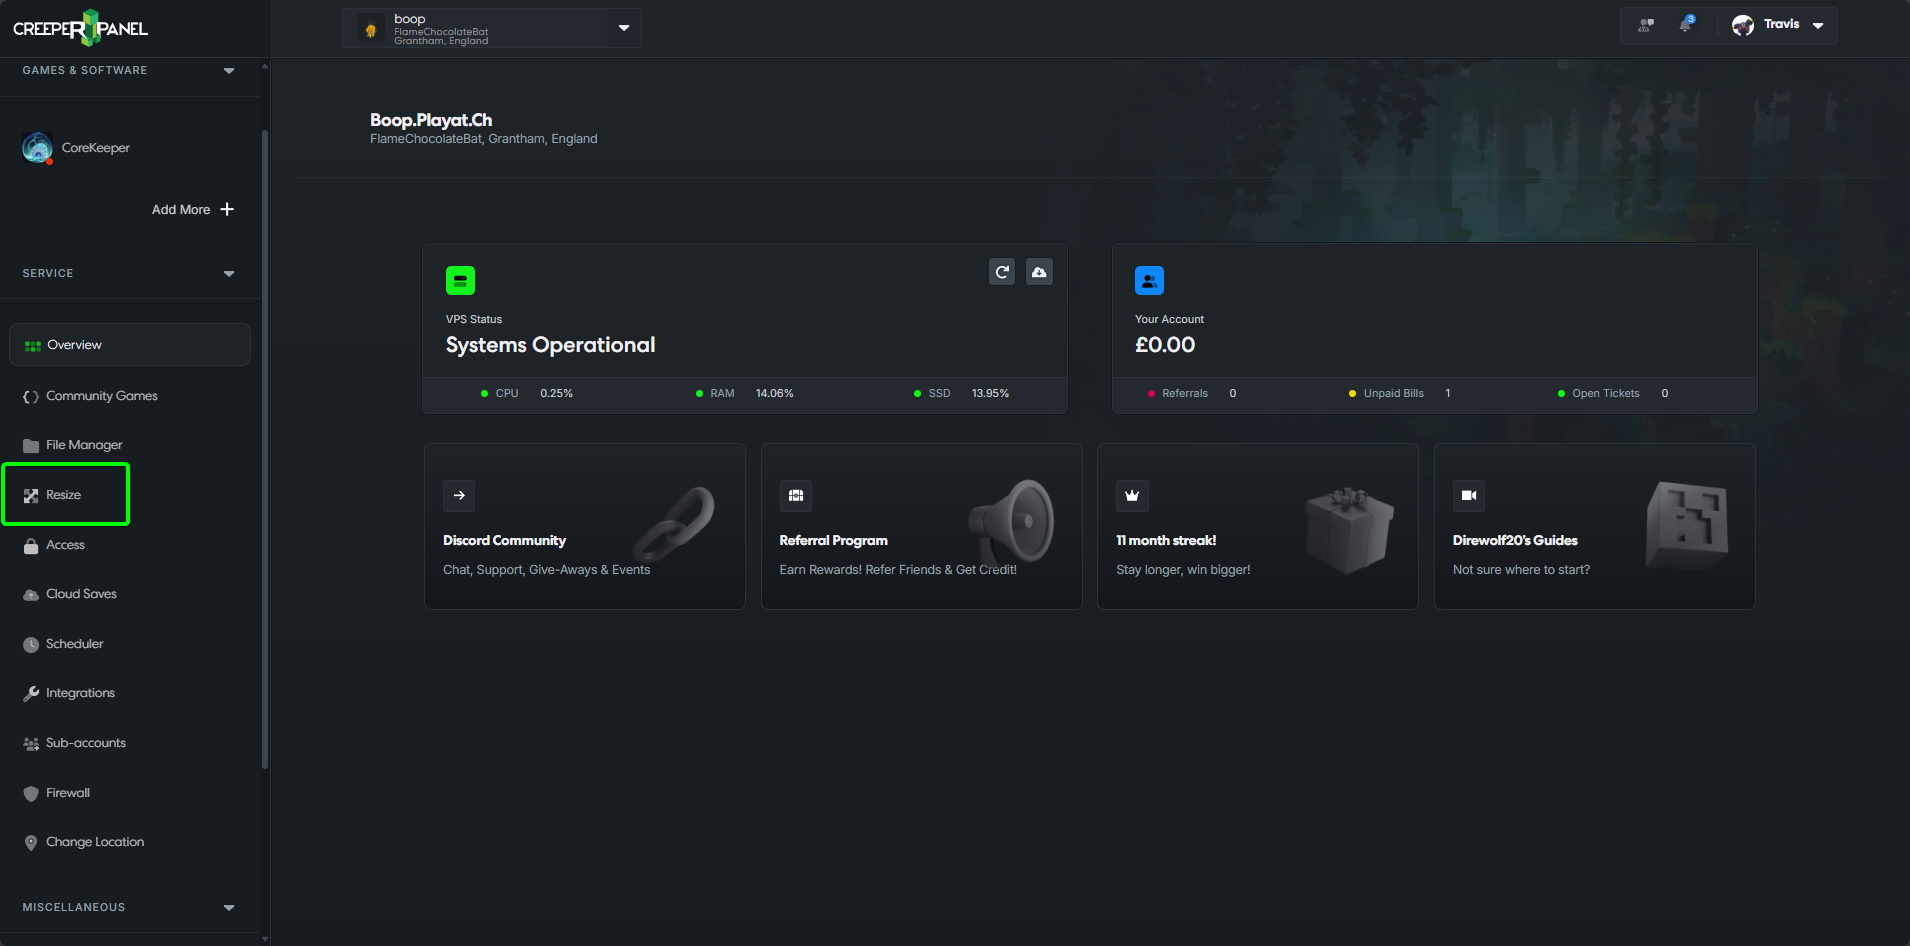1910x946 pixels.
Task: Open the Access section icon
Action: (31, 545)
